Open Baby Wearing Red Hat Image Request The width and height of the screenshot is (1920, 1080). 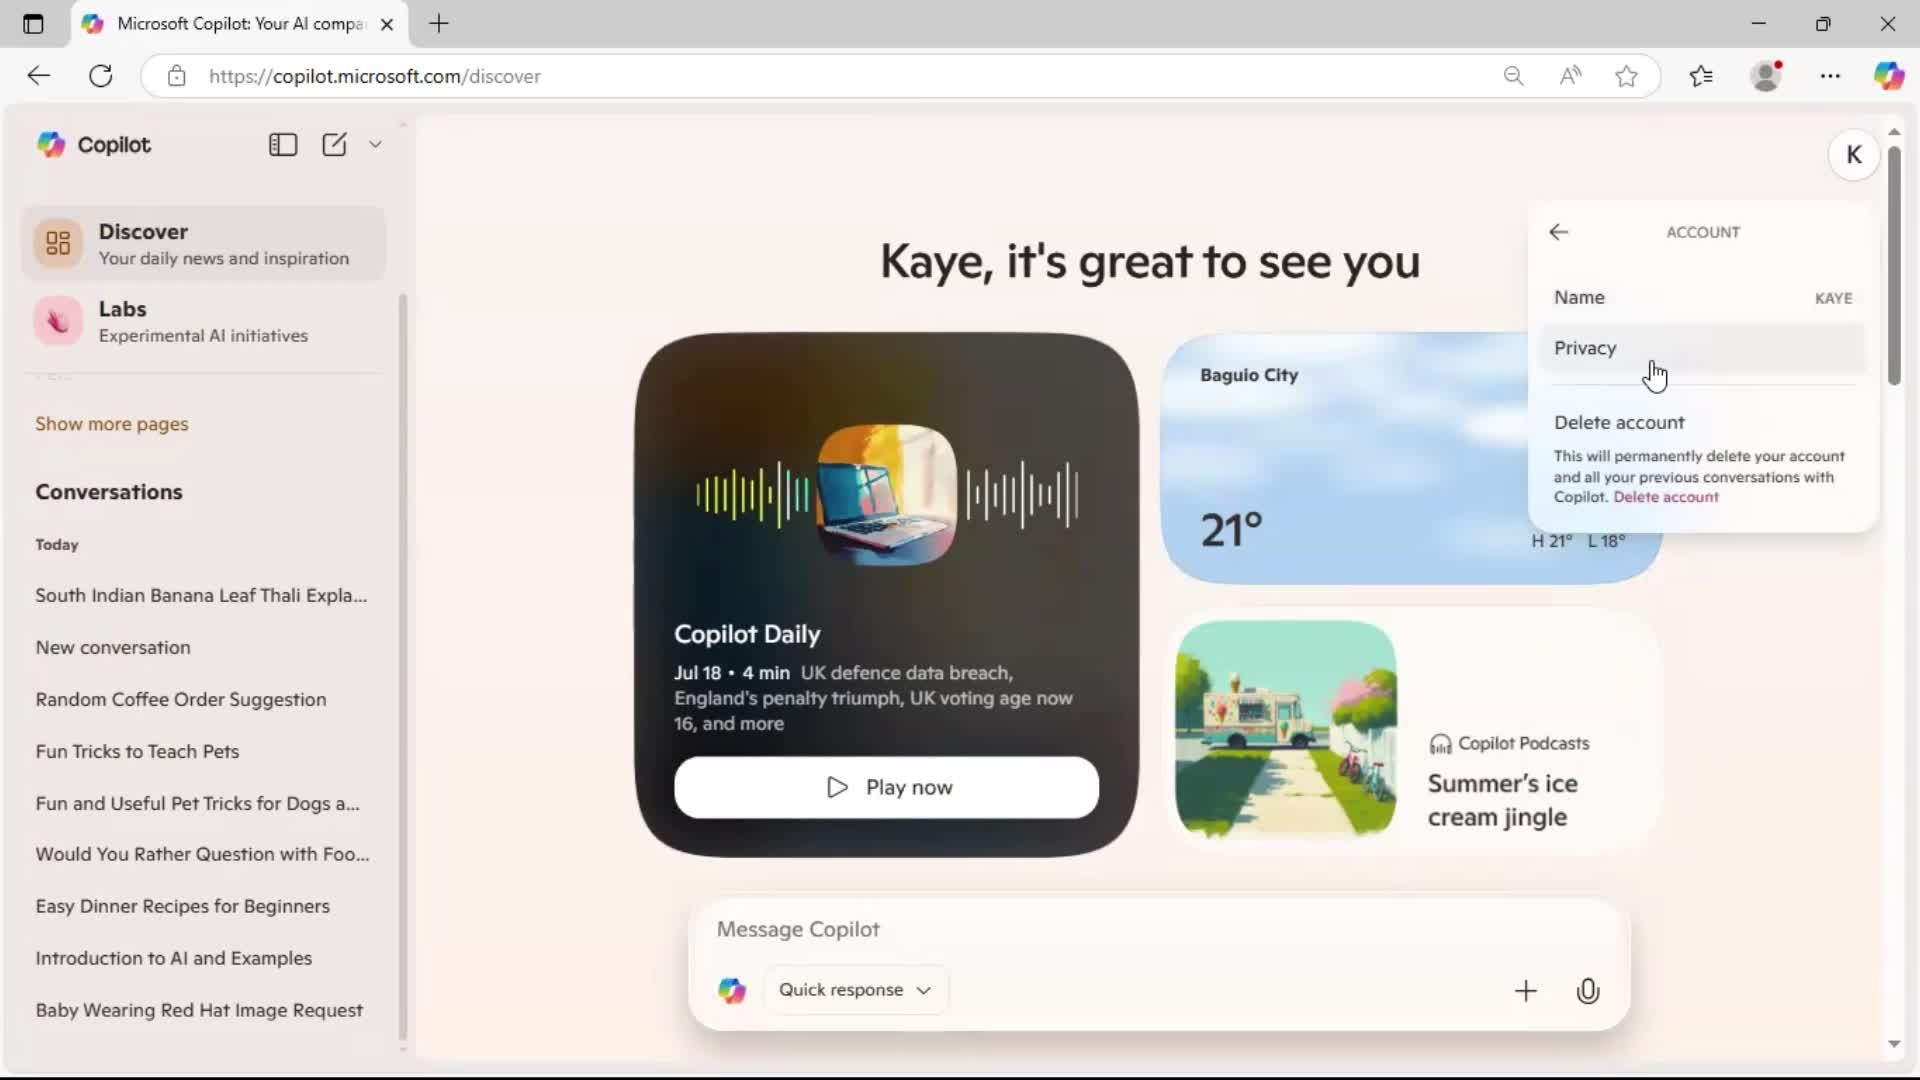point(199,1010)
